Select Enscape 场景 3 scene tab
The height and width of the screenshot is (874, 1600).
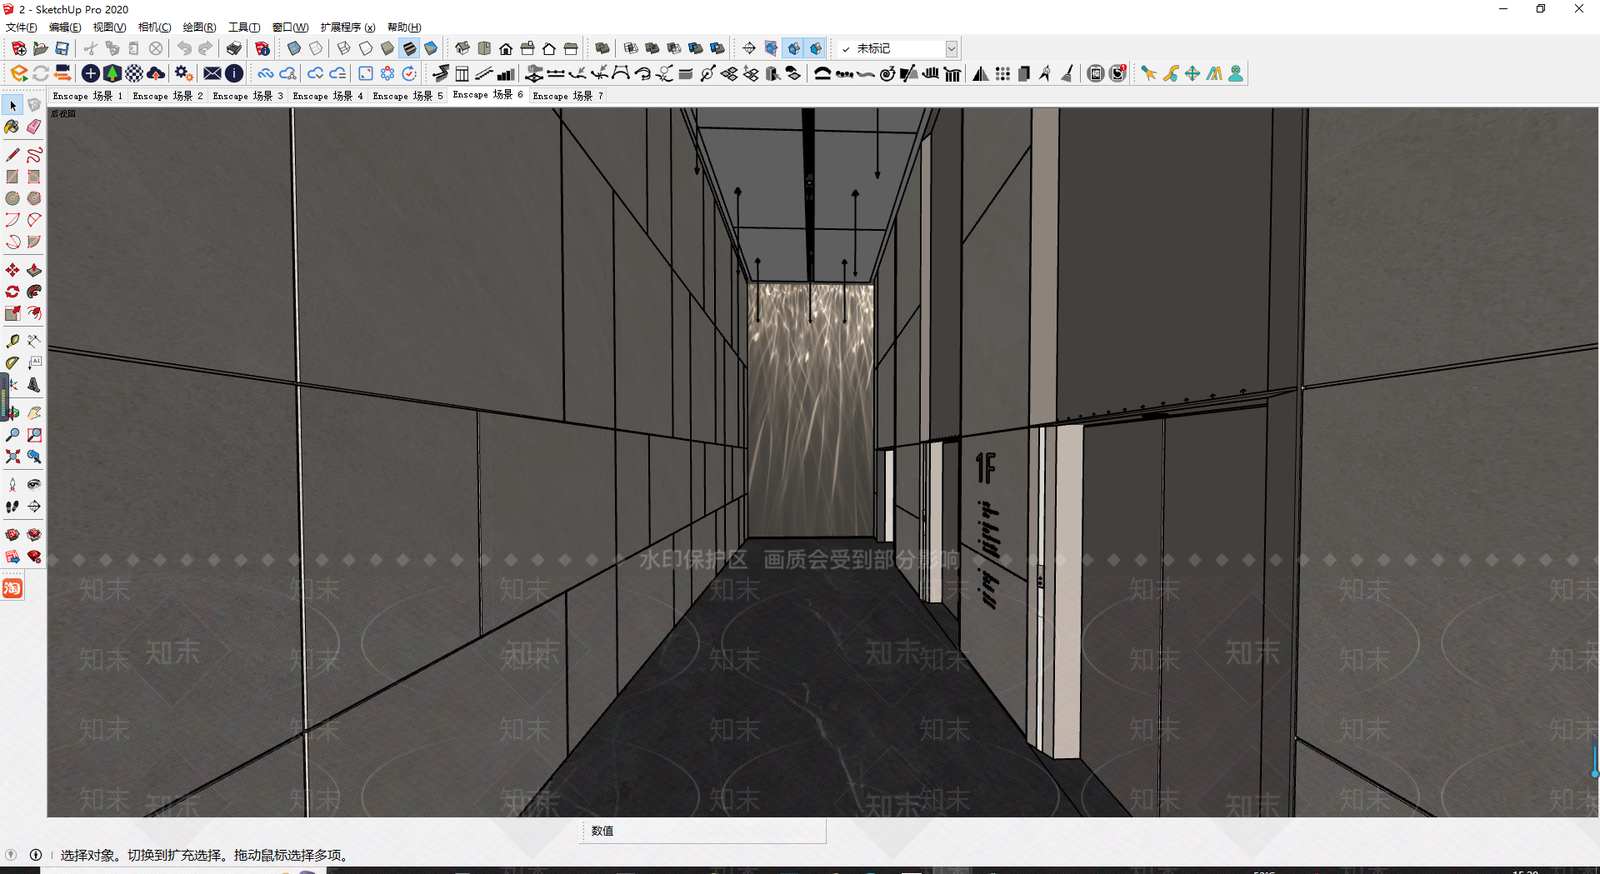pos(248,96)
